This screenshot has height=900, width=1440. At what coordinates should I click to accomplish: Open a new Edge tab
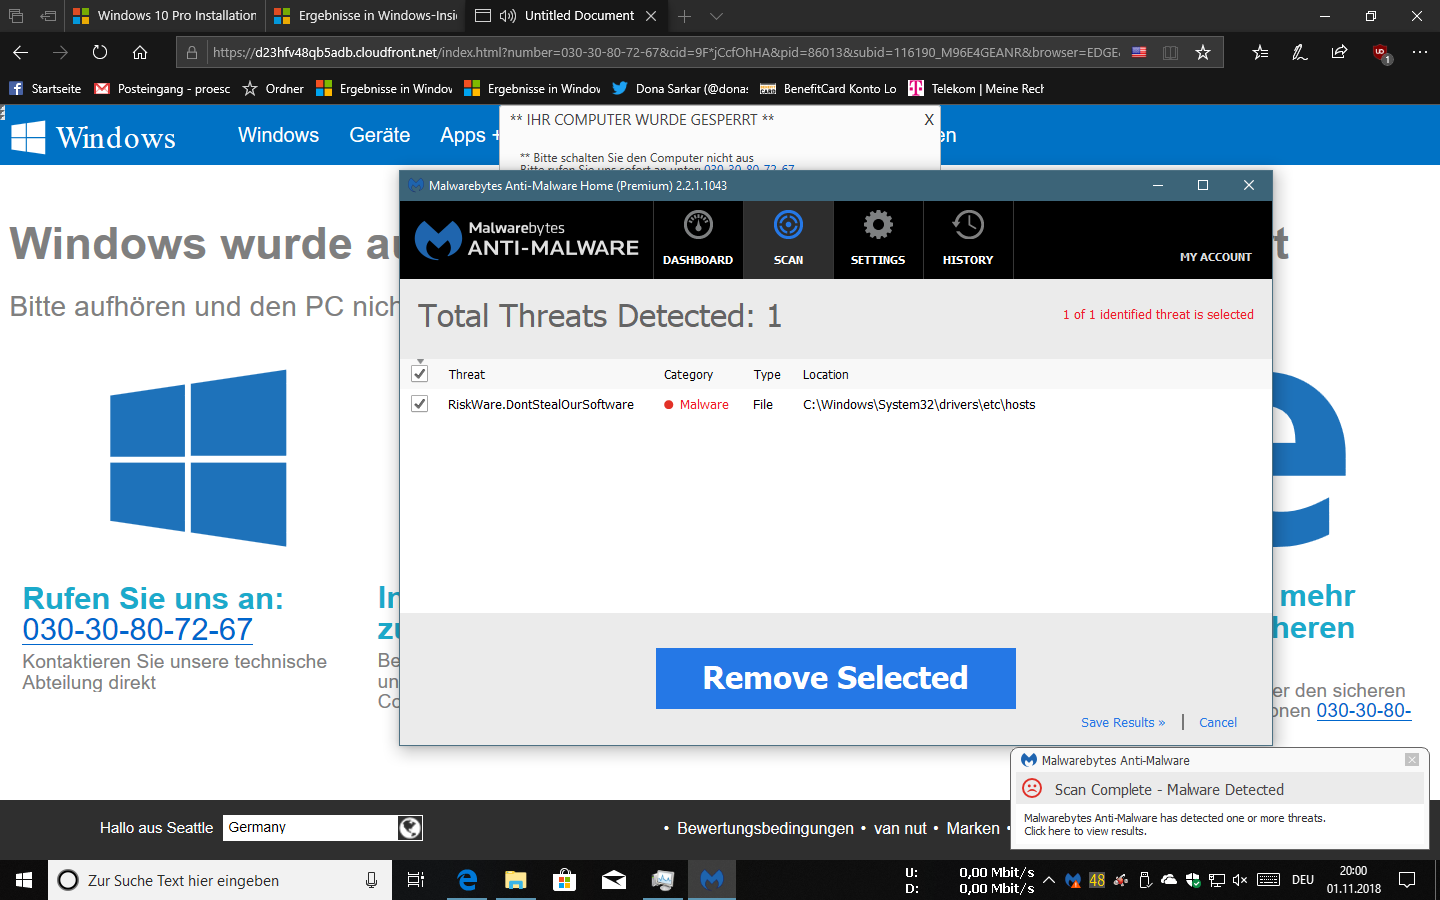point(684,16)
